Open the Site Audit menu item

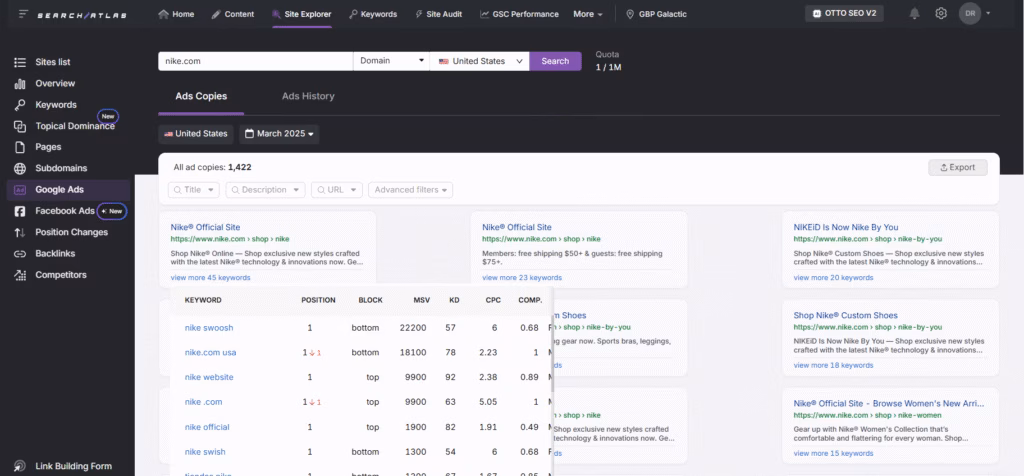click(439, 14)
